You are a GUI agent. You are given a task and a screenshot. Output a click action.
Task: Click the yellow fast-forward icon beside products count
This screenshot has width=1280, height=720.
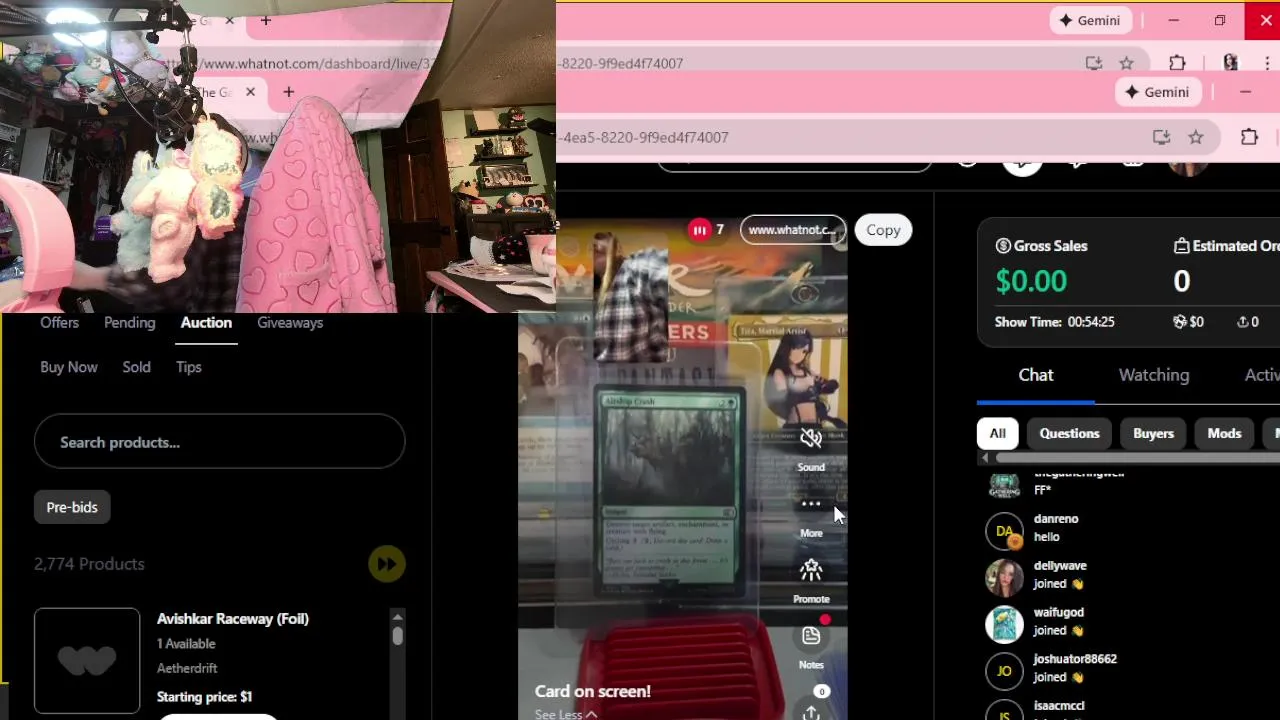point(386,564)
